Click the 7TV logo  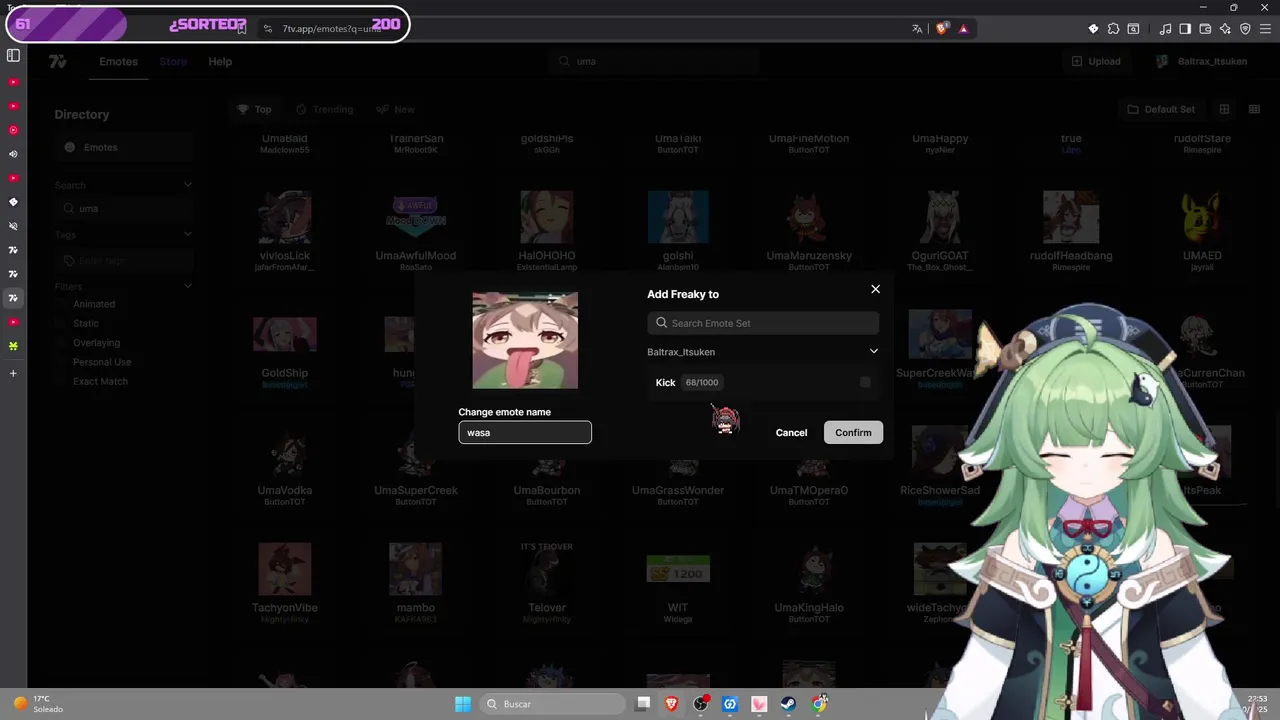click(58, 61)
